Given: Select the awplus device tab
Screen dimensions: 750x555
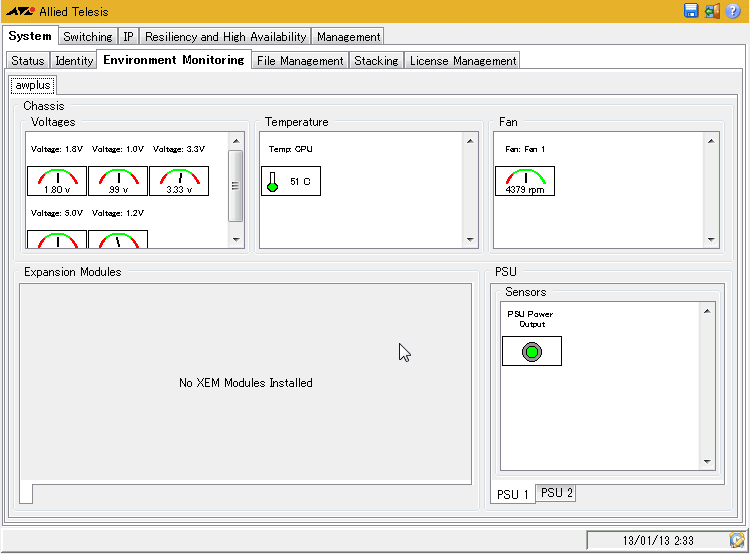Looking at the screenshot, I should 33,85.
